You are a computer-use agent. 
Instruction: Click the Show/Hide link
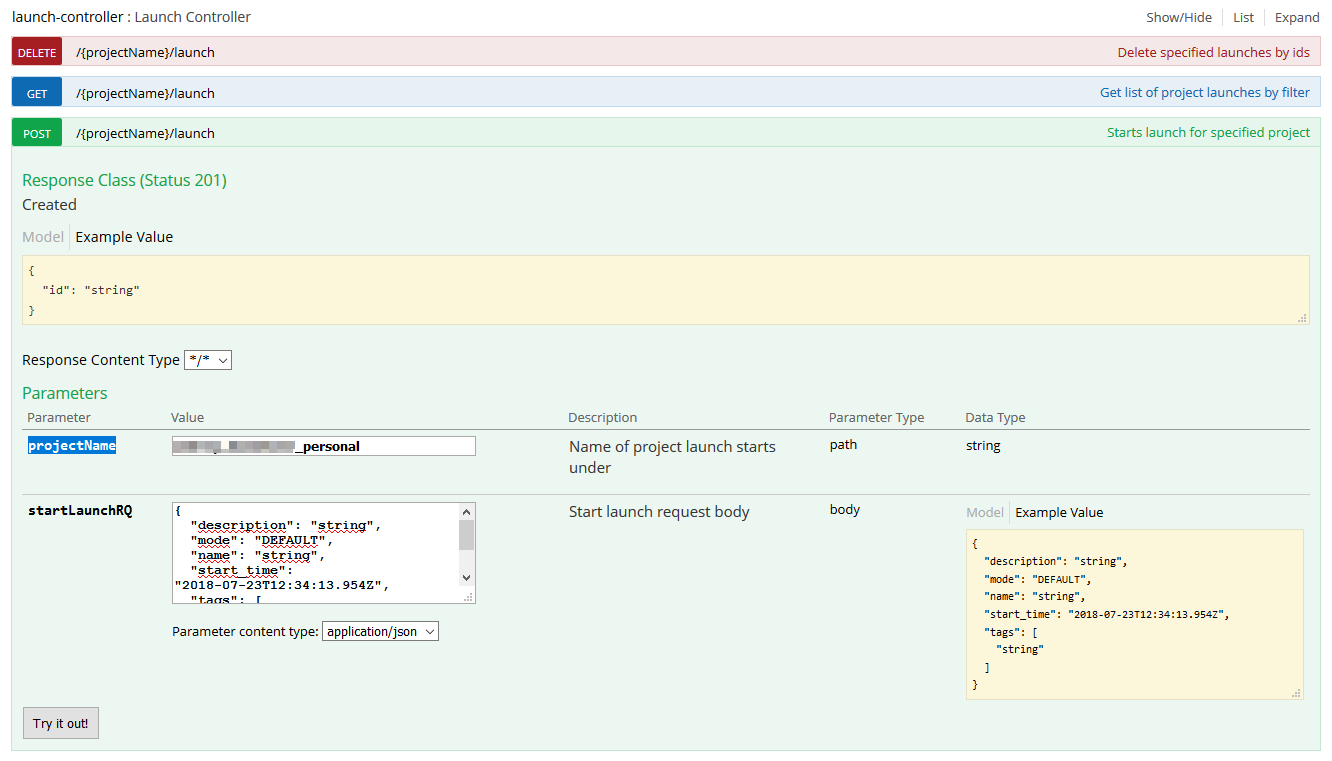(x=1177, y=17)
